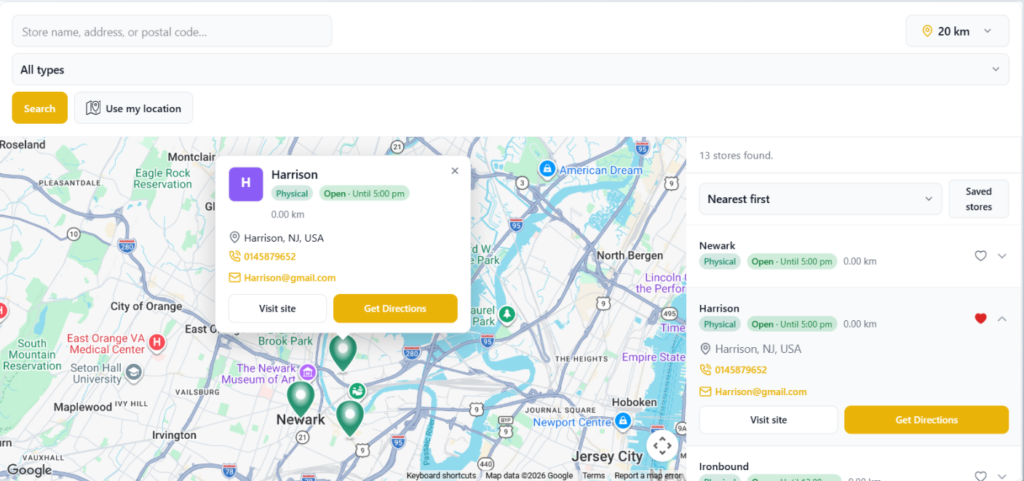Image resolution: width=1024 pixels, height=481 pixels.
Task: Click the Google logo on map
Action: click(29, 470)
